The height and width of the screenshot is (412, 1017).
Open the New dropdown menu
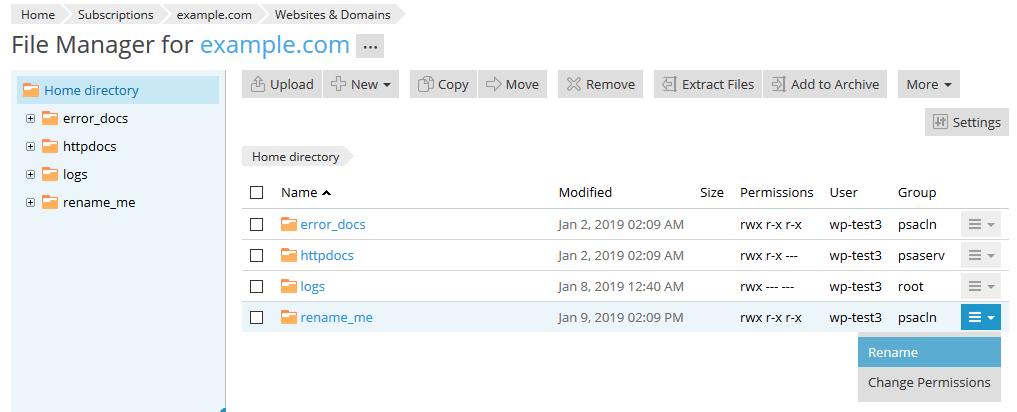pos(363,85)
